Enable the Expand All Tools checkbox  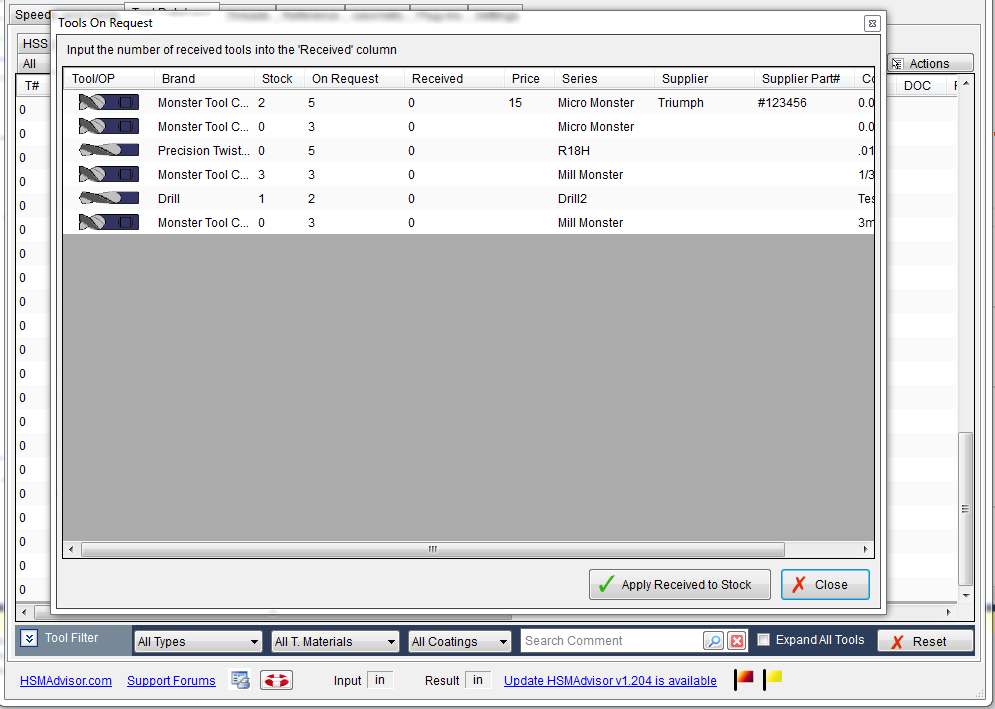pos(763,640)
